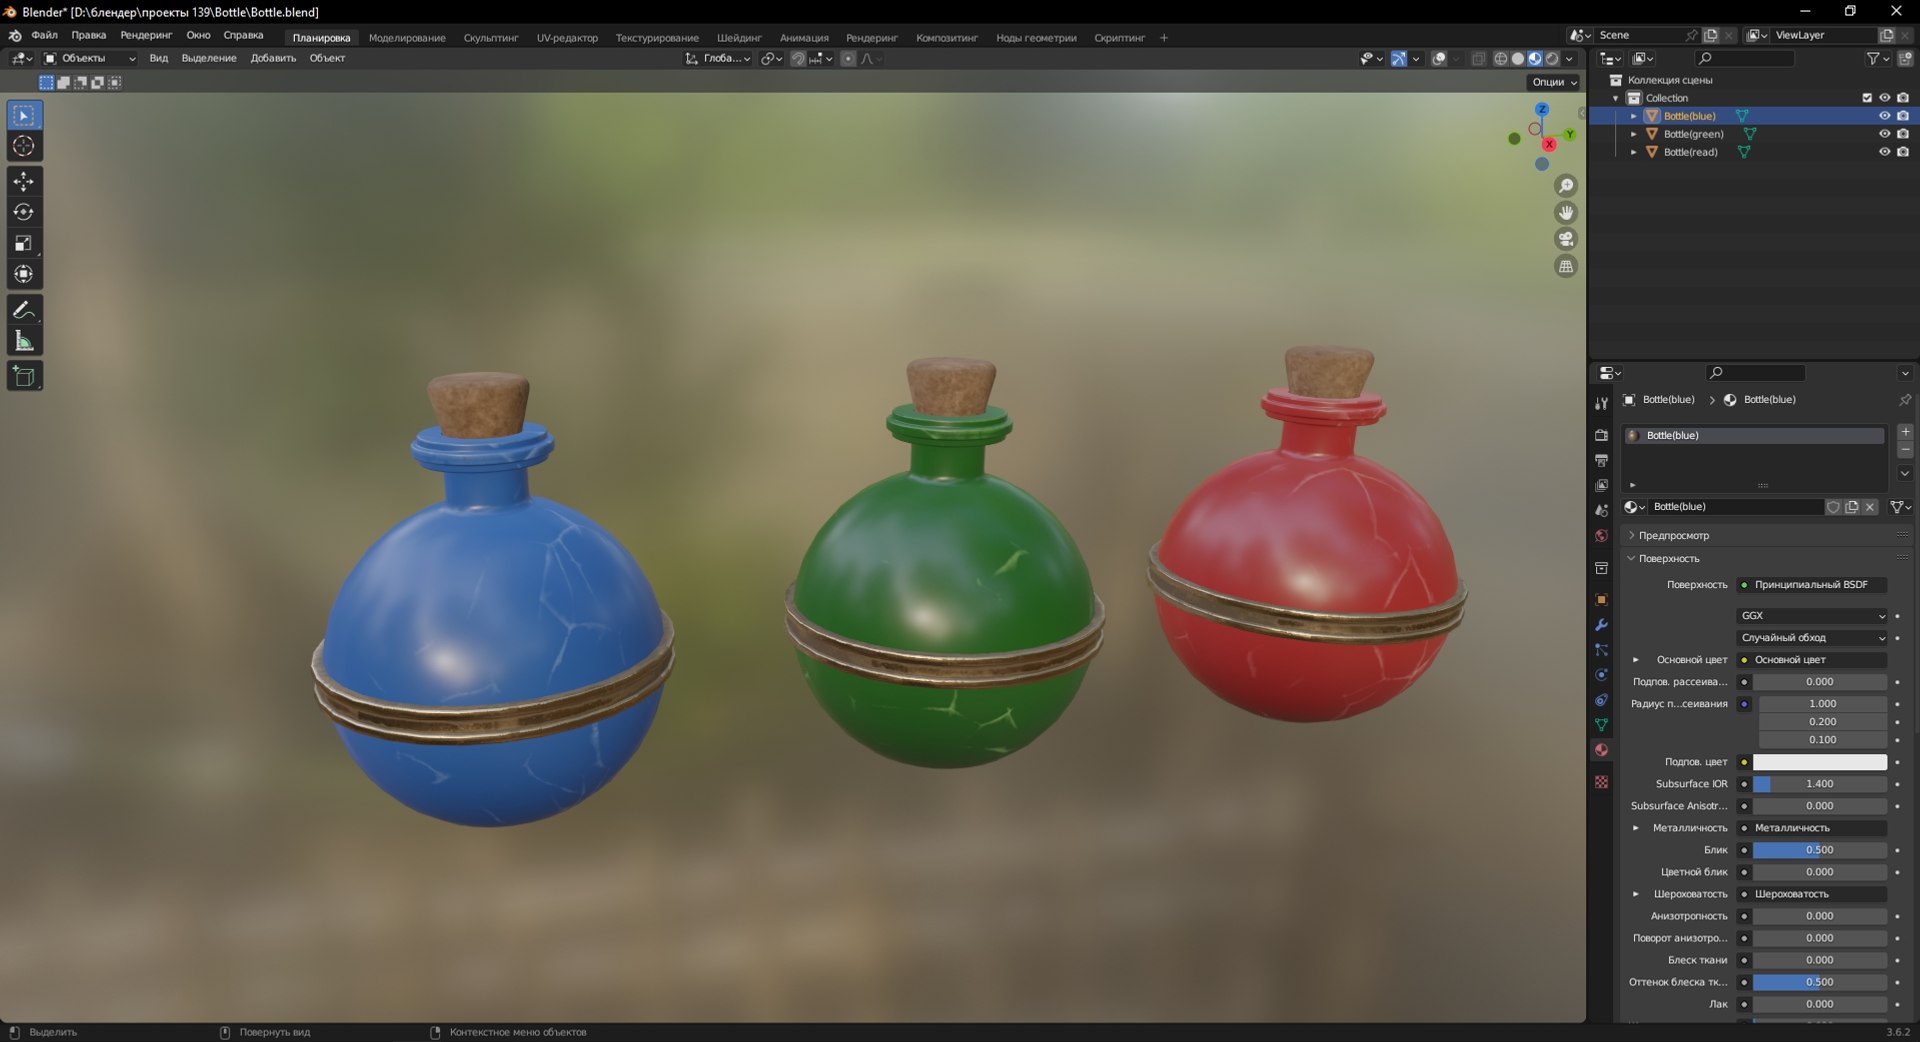Click the zoom view magnifier icon
Screen dimensions: 1920x1042
point(1566,186)
